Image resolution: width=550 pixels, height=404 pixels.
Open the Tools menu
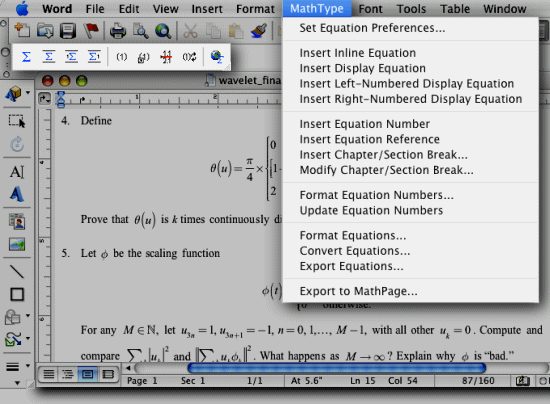click(411, 8)
